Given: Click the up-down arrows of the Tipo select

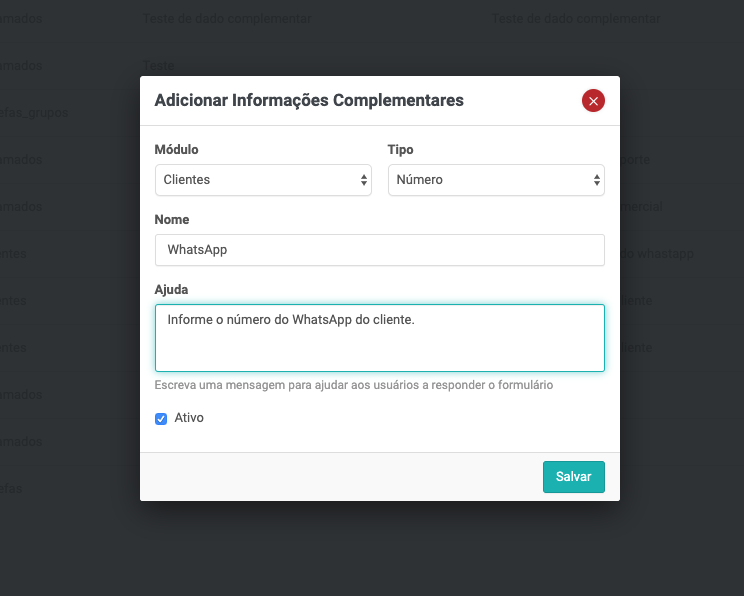Looking at the screenshot, I should click(597, 180).
